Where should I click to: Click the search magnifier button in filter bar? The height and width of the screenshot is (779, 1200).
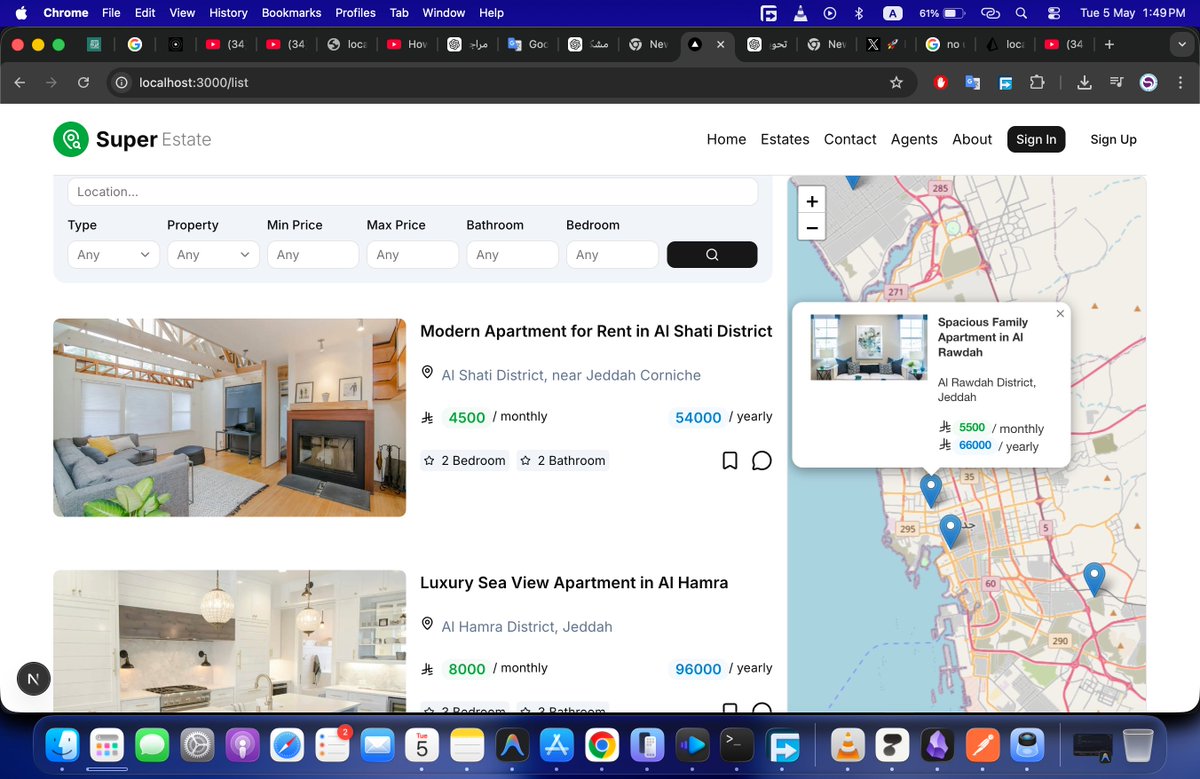coord(712,254)
